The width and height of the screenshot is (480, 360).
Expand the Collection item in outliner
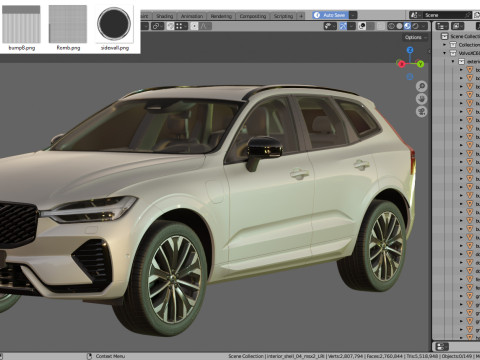[x=445, y=45]
